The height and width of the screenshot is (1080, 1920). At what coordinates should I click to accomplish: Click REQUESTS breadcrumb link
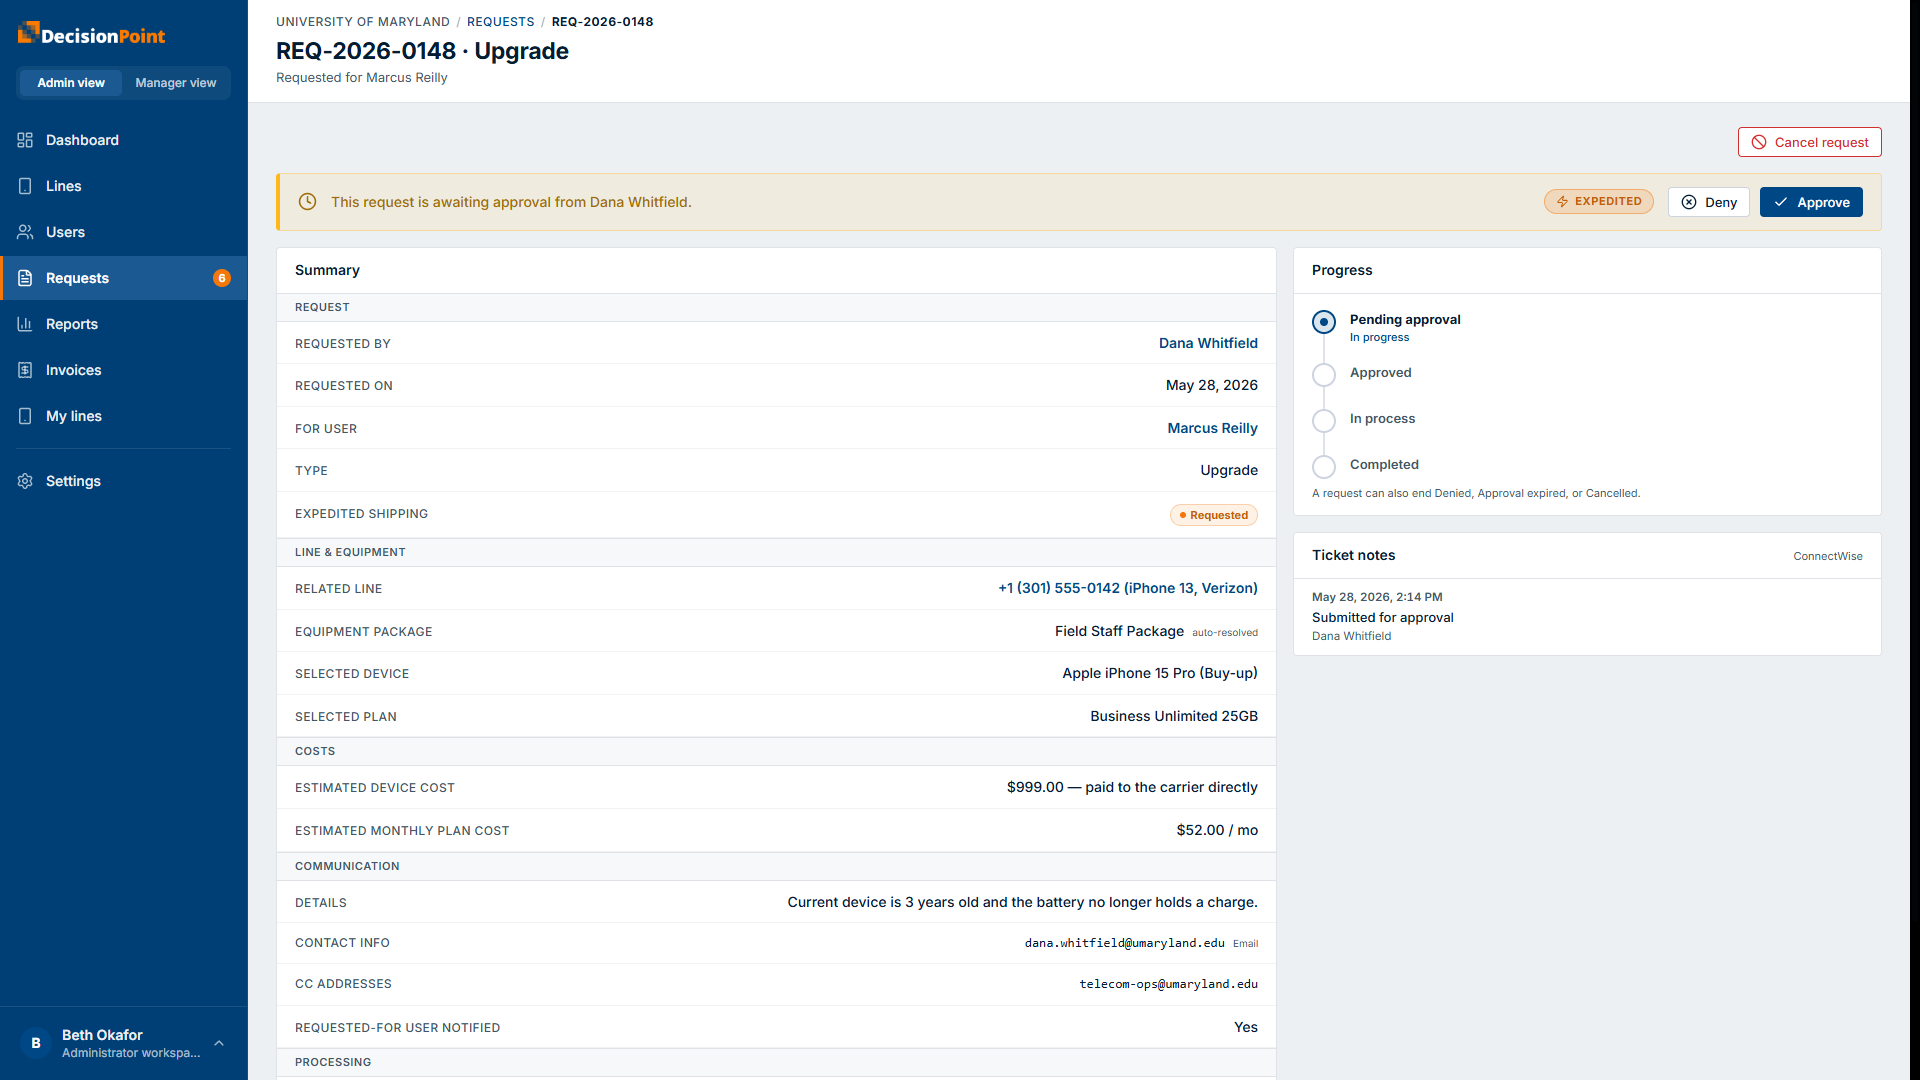pyautogui.click(x=501, y=22)
